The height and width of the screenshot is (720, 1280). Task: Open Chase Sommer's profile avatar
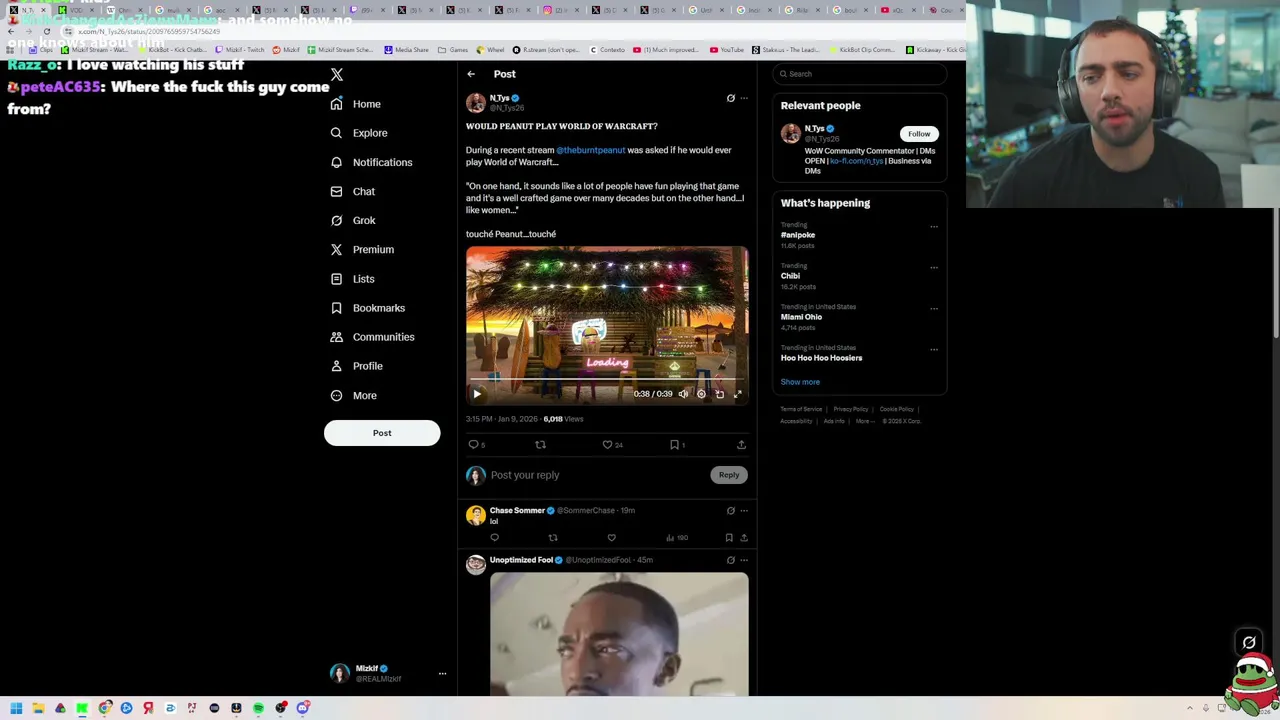[476, 516]
